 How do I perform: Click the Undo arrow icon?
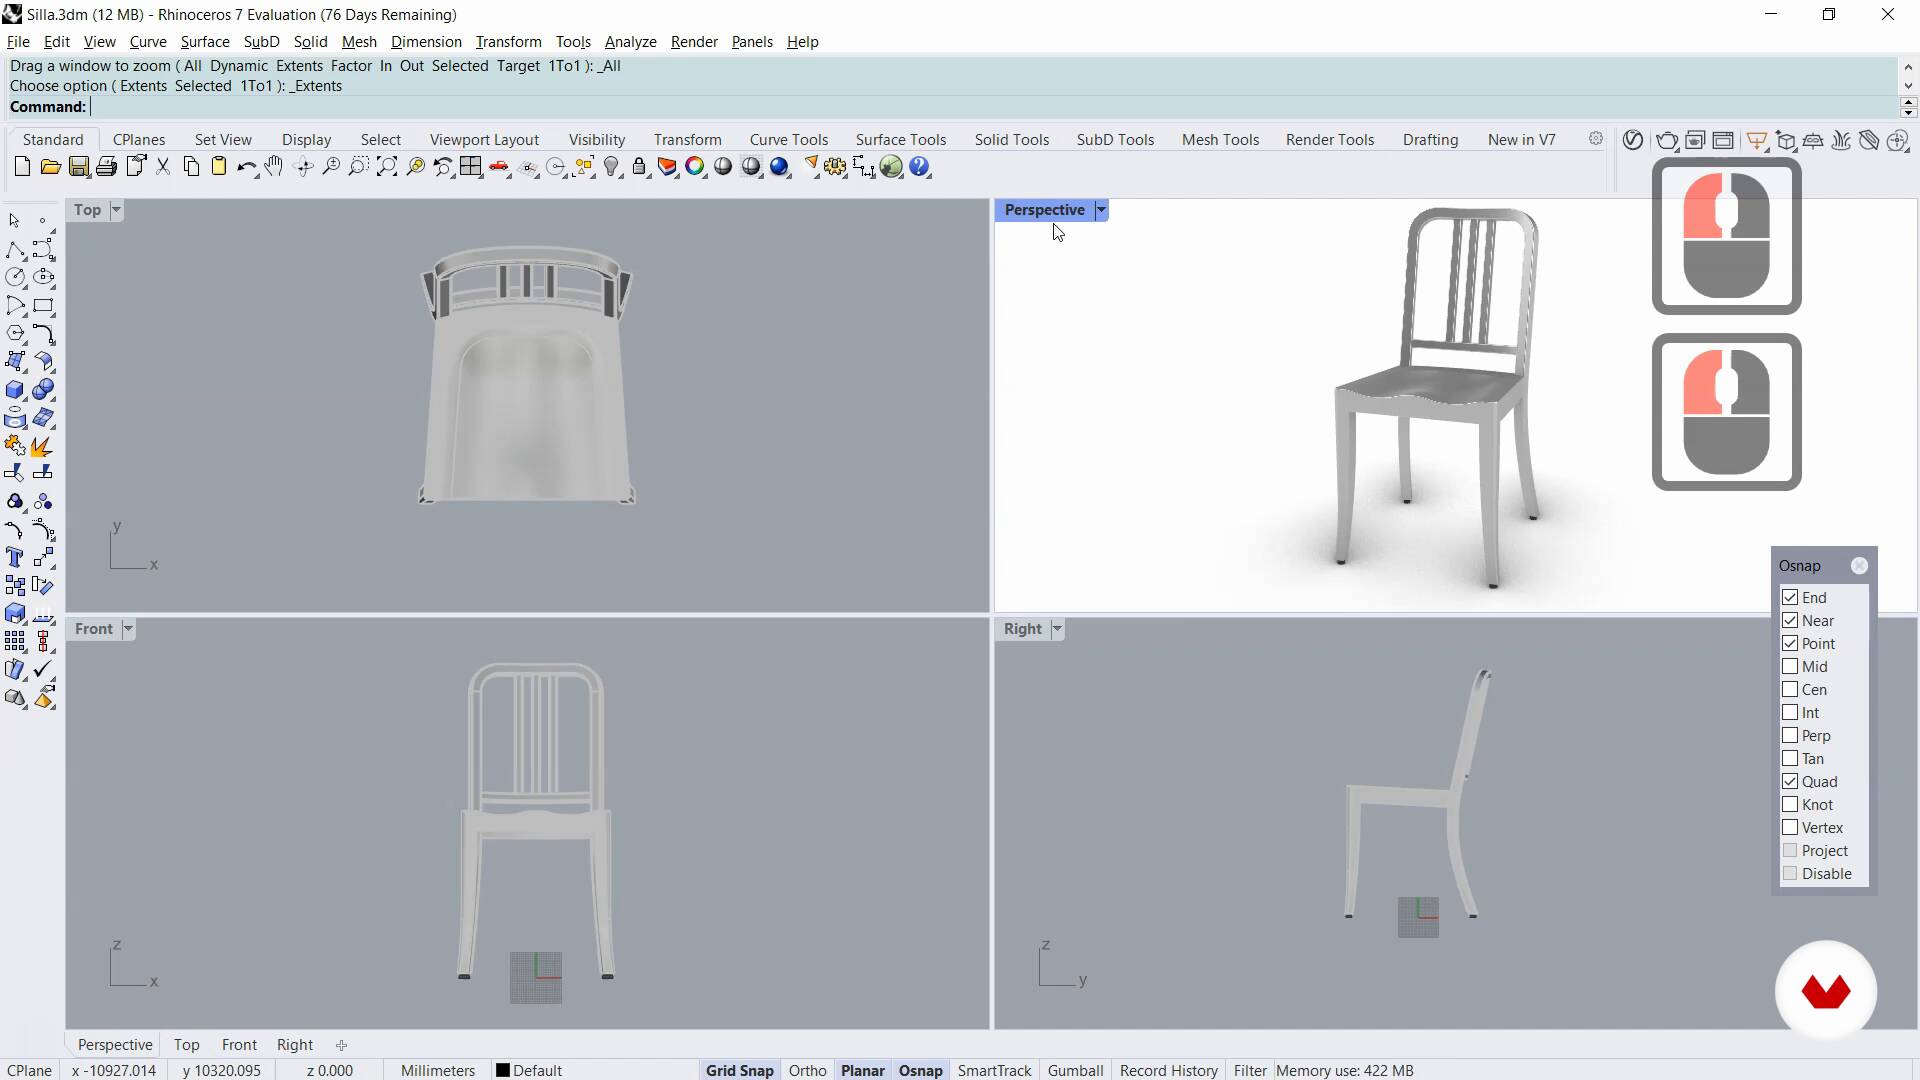[x=247, y=167]
